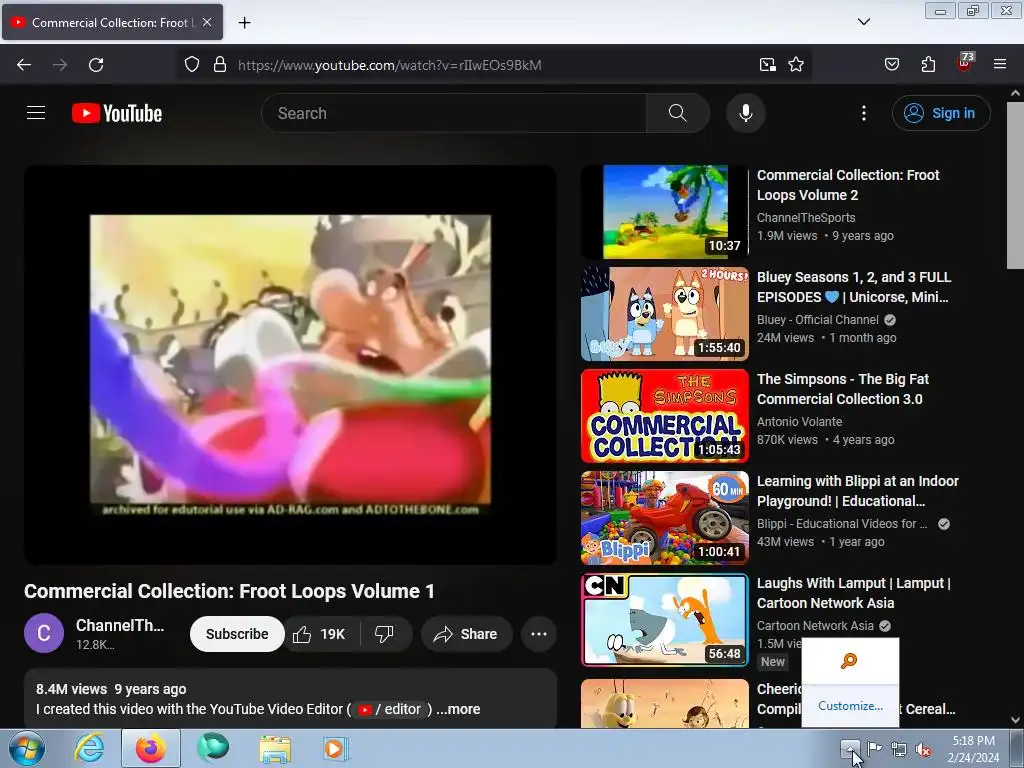Image resolution: width=1024 pixels, height=768 pixels.
Task: Click the video player frame
Action: 290,365
